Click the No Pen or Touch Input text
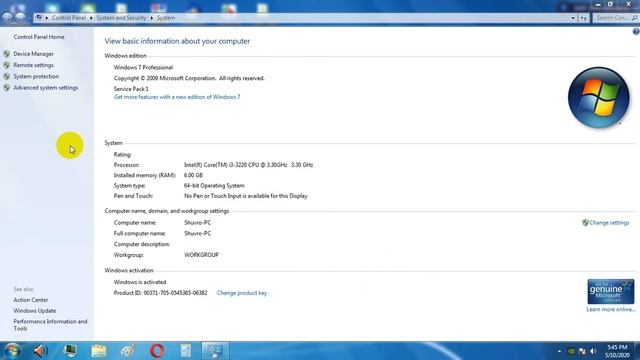Viewport: 640px width, 360px height. [246, 196]
